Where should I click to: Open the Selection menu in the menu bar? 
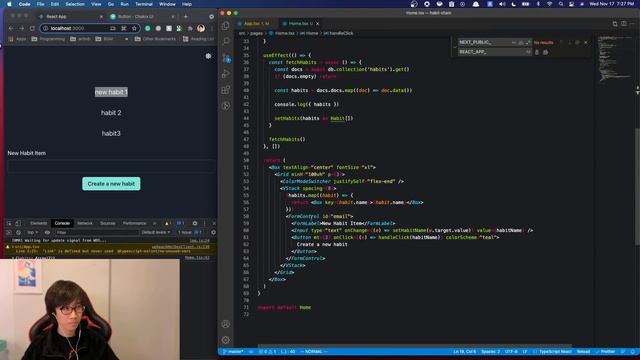(75, 4)
